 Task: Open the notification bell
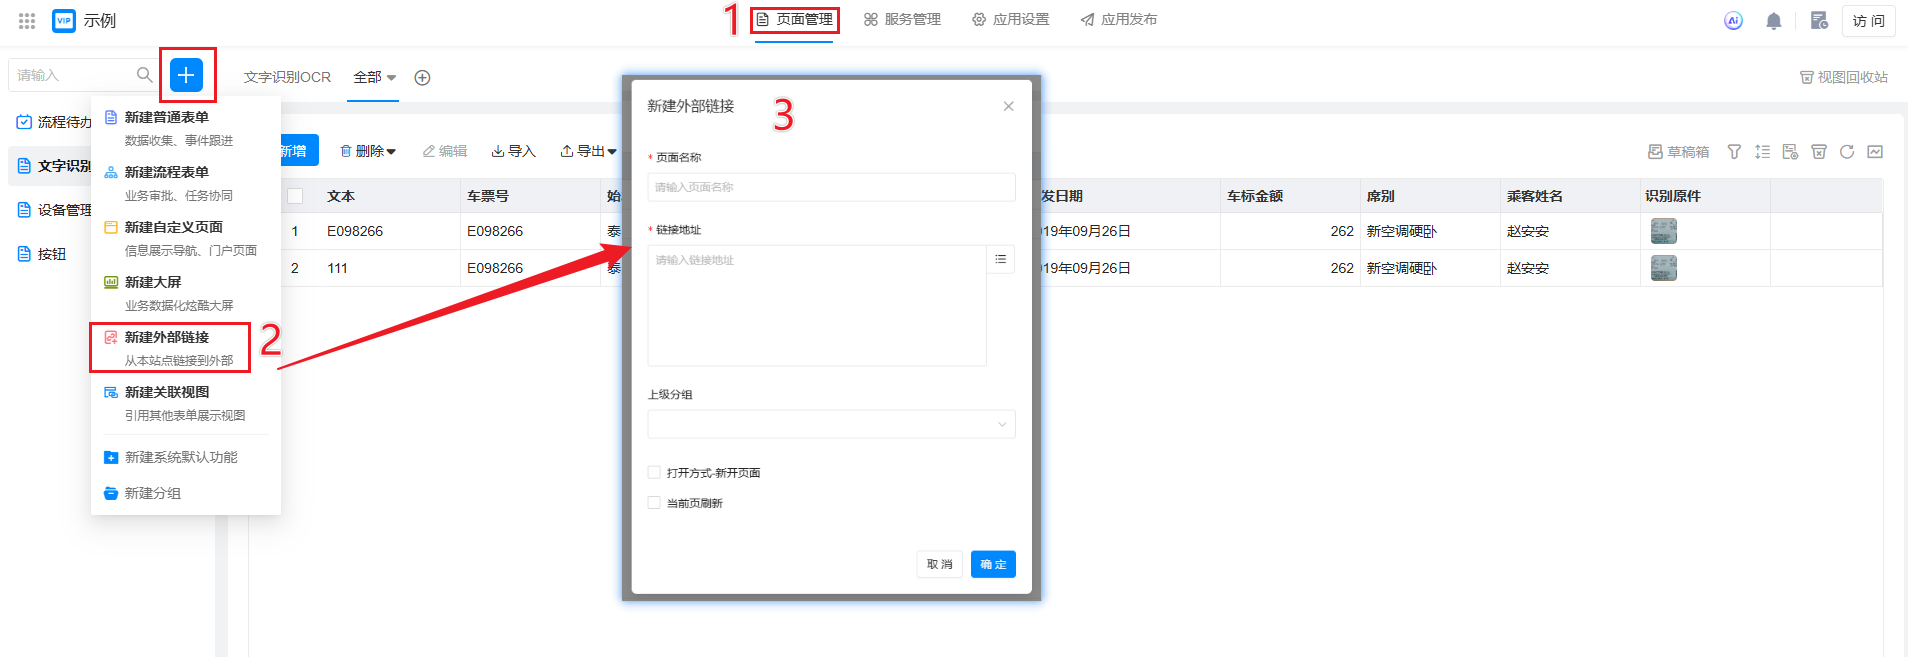click(x=1773, y=21)
